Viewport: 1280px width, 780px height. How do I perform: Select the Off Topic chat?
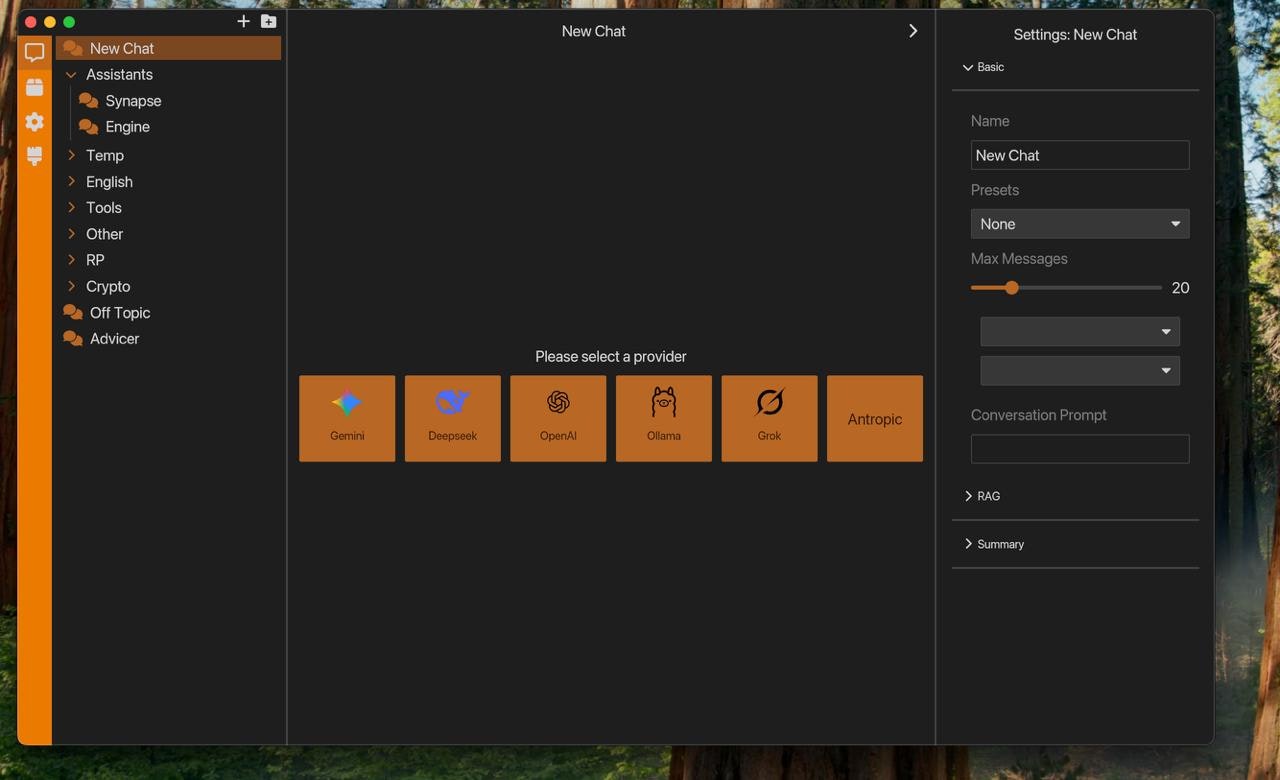118,312
